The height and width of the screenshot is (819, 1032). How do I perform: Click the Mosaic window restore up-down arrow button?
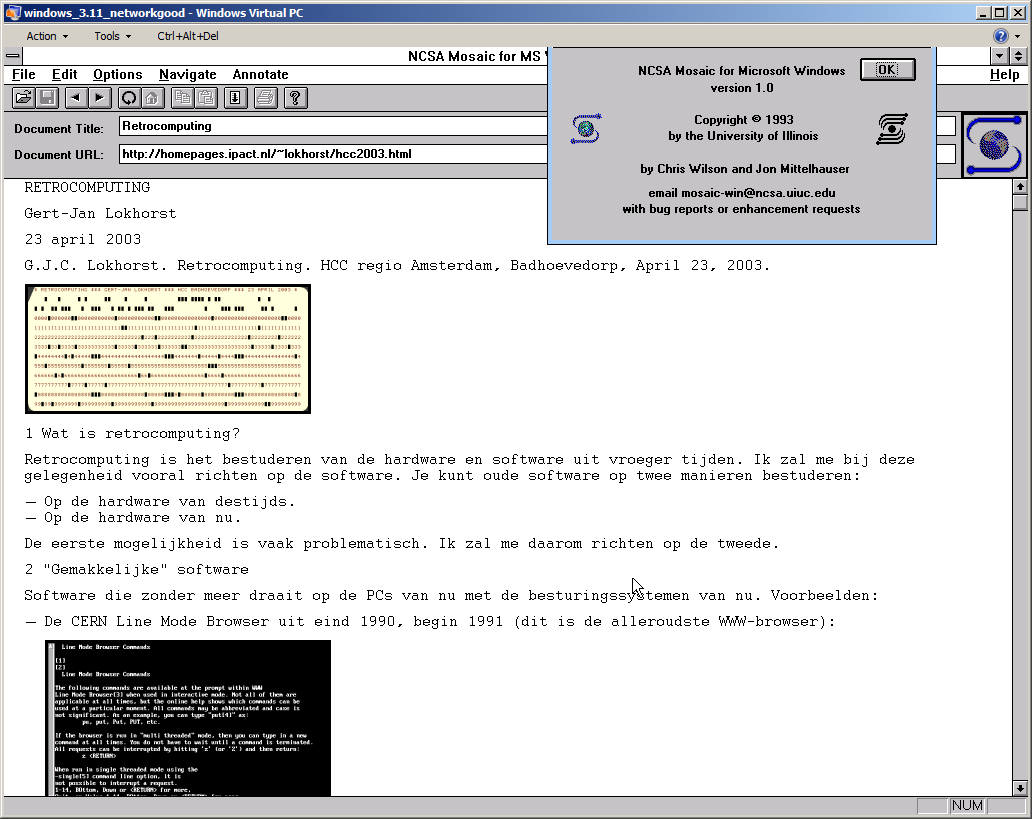pyautogui.click(x=1018, y=56)
